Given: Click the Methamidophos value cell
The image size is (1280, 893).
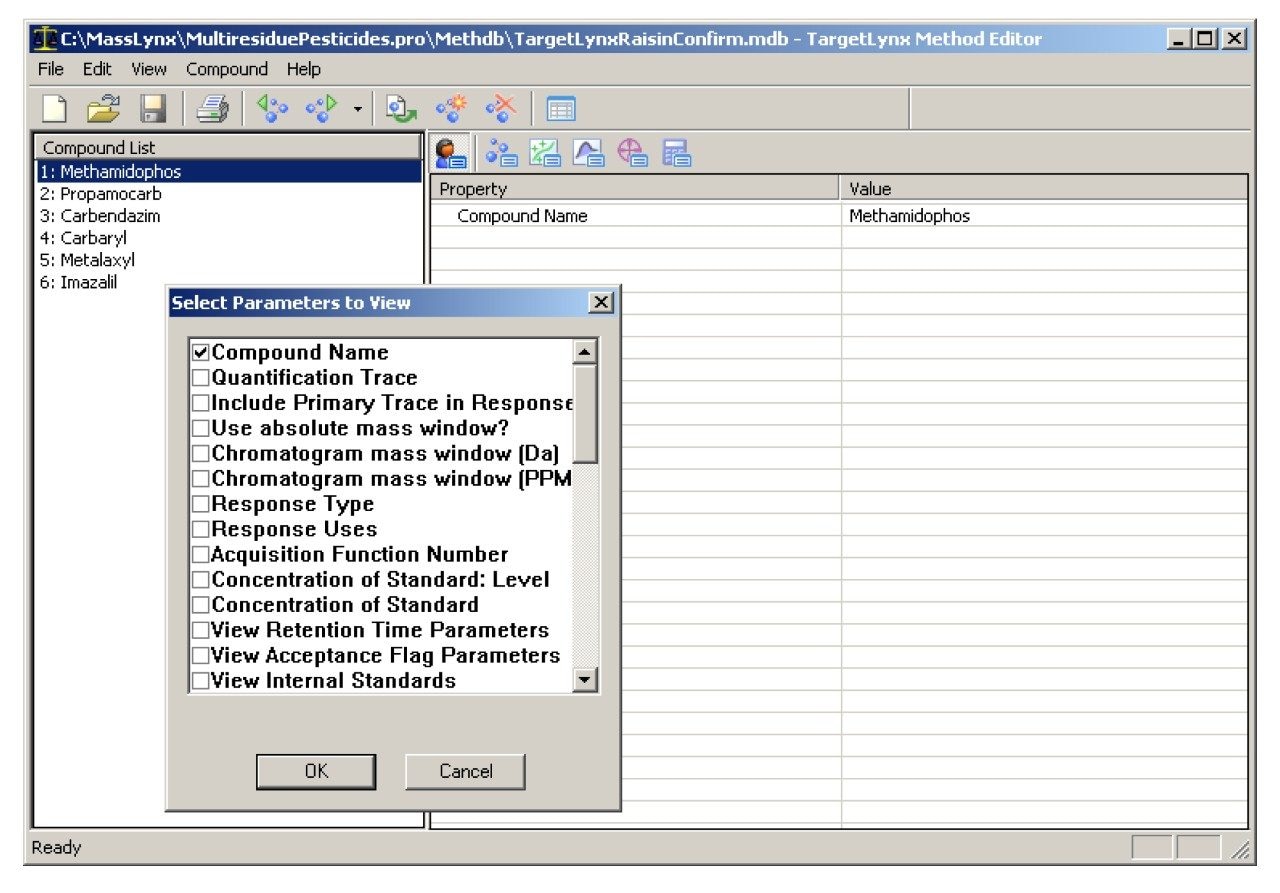Looking at the screenshot, I should tap(1044, 216).
